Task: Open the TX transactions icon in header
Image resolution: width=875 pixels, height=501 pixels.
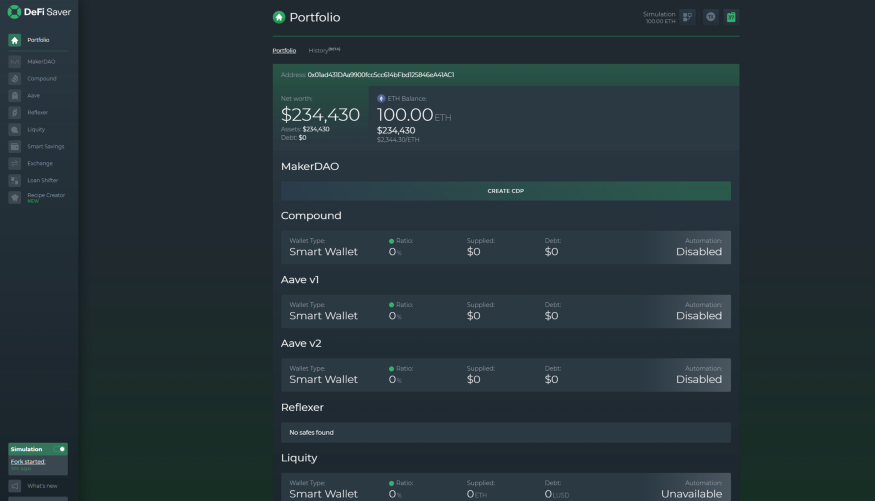Action: 710,17
